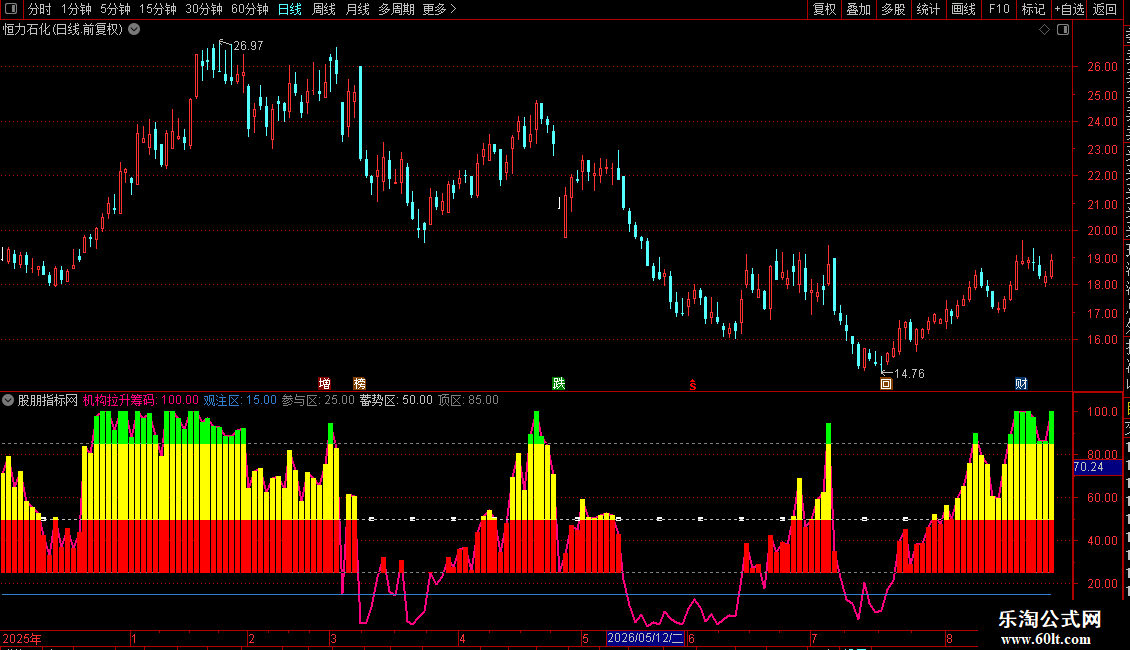Select the 15分钟 period
The image size is (1130, 650).
click(157, 9)
